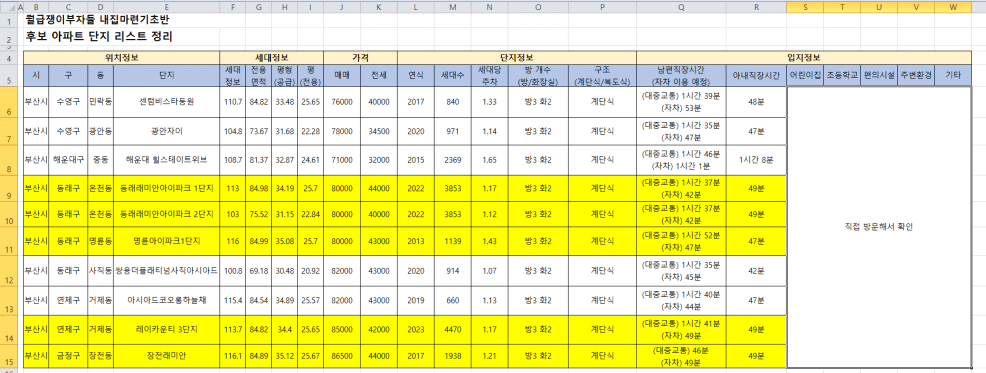Screen dimensions: 986x373
Task: Click the '금정구' district cell
Action: coord(67,355)
